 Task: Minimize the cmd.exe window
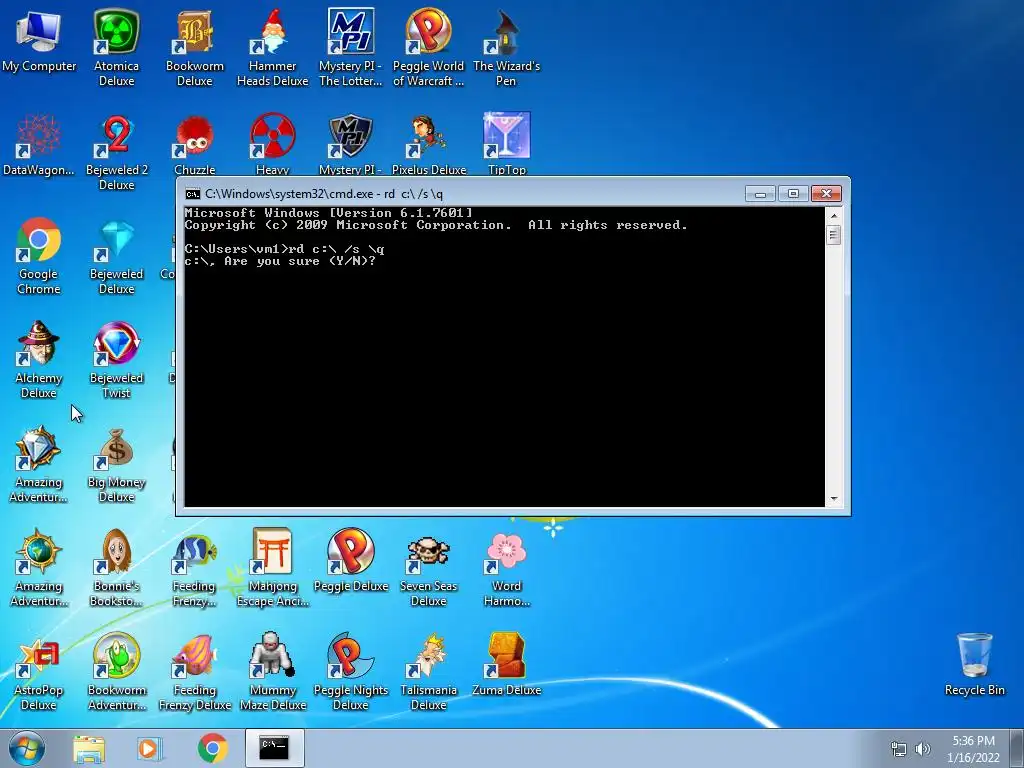760,194
